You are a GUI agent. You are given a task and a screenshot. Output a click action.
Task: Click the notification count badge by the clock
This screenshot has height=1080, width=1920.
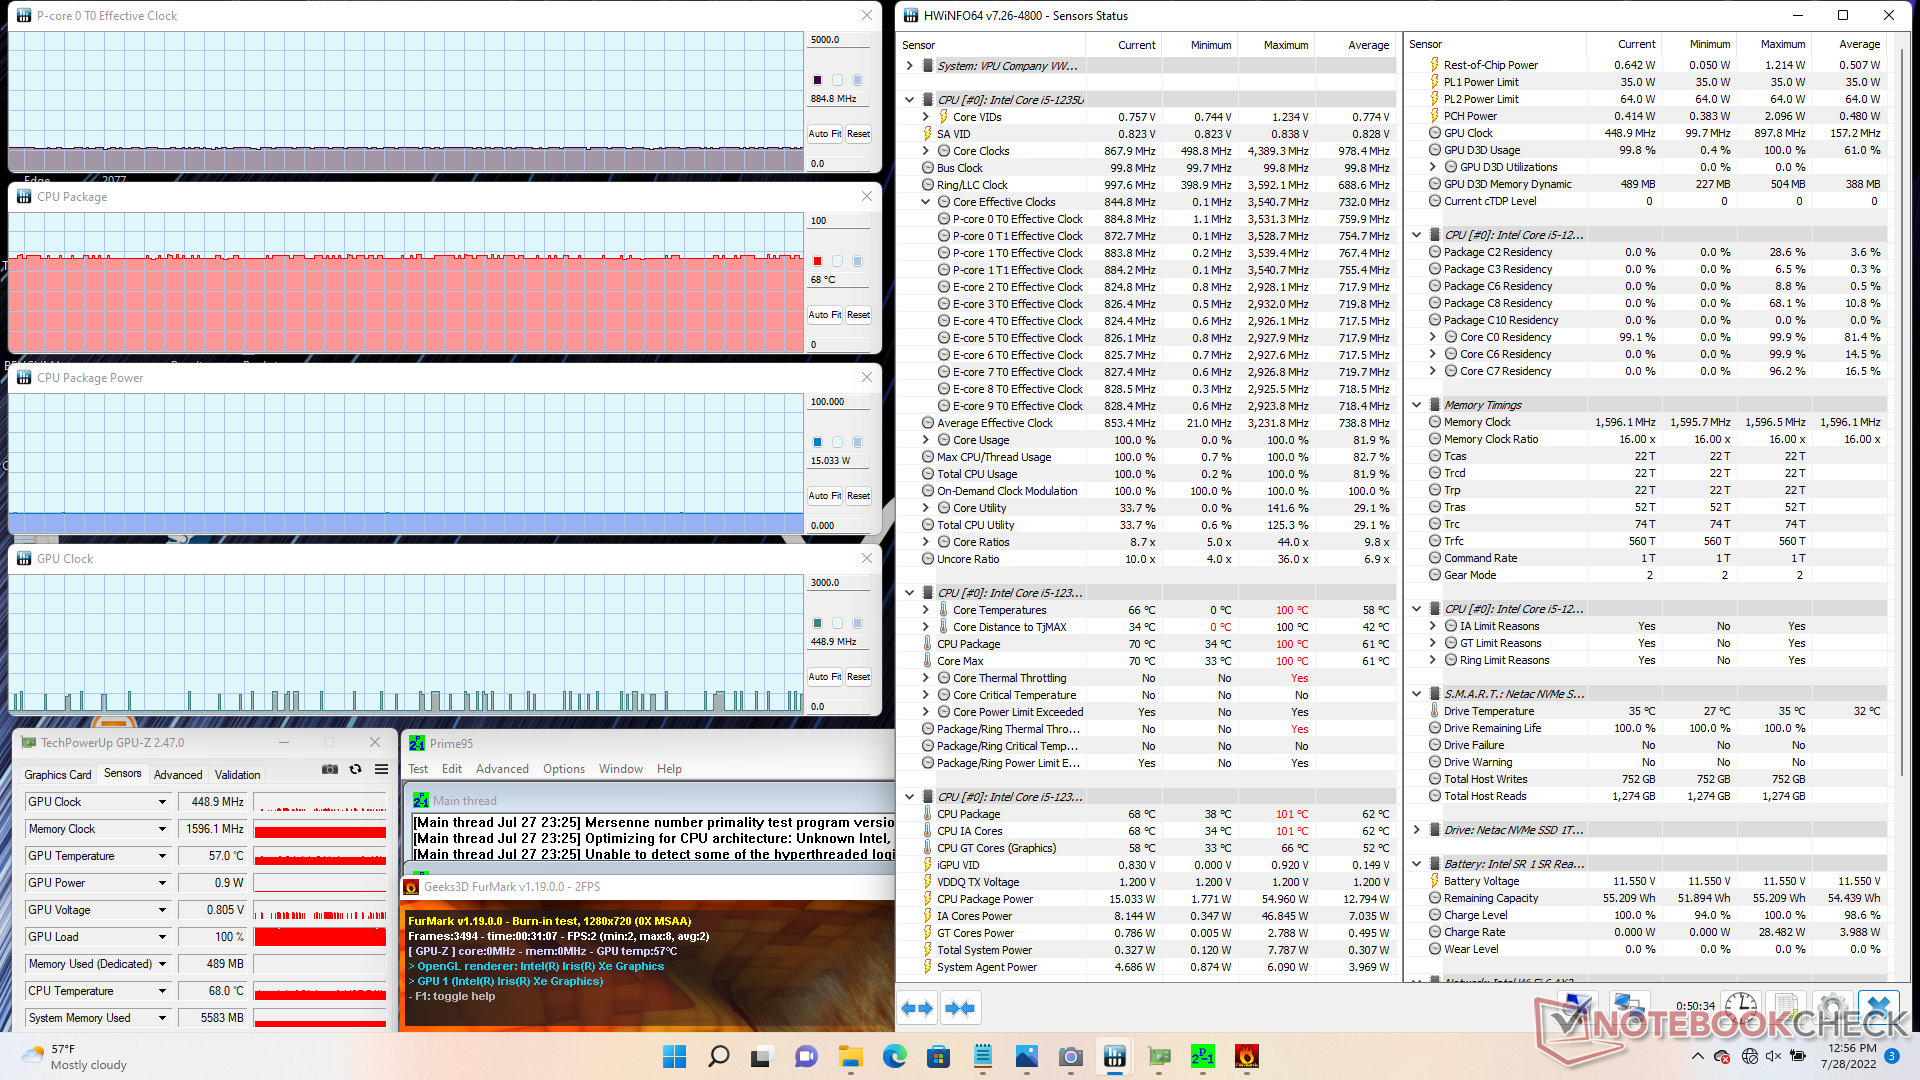point(1892,1056)
